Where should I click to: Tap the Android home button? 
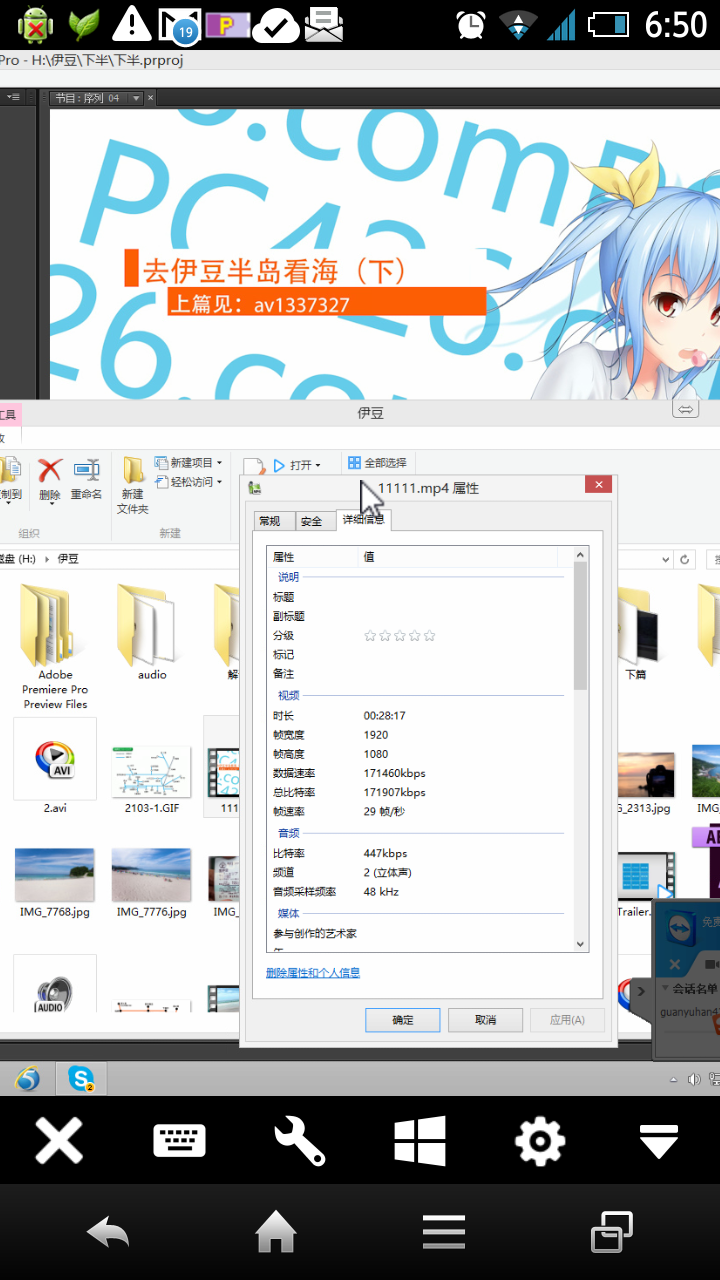pos(276,1231)
